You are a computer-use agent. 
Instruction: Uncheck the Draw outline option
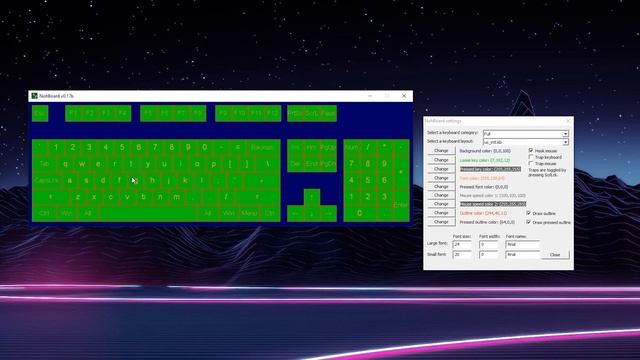pyautogui.click(x=529, y=213)
